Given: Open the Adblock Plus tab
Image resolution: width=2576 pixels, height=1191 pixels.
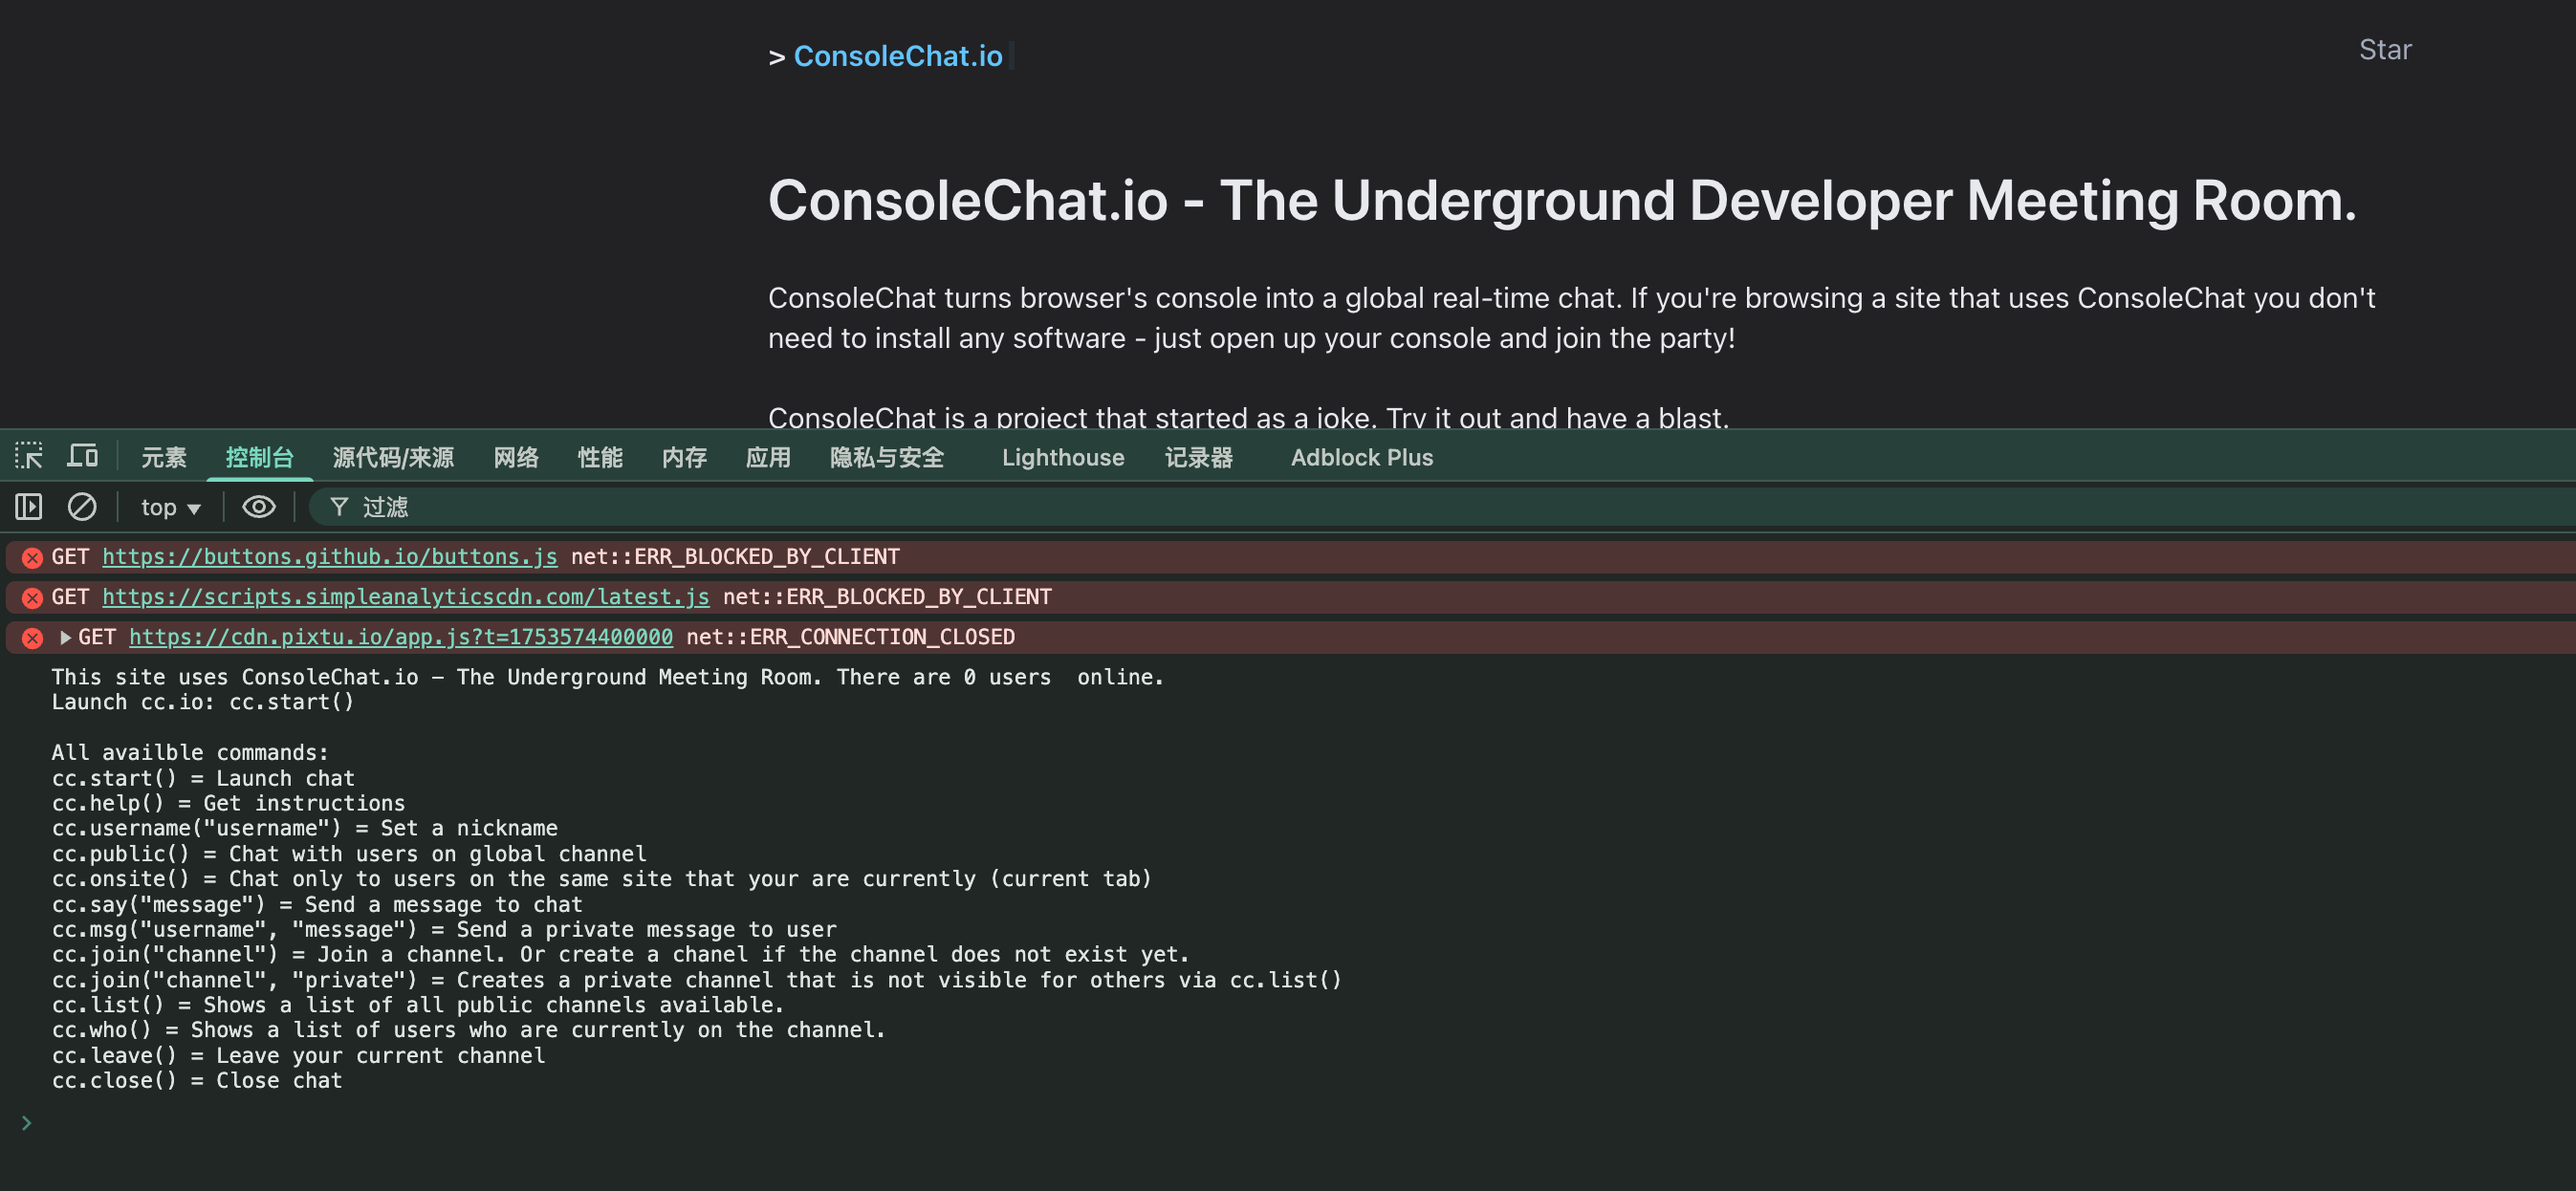Looking at the screenshot, I should tap(1362, 457).
